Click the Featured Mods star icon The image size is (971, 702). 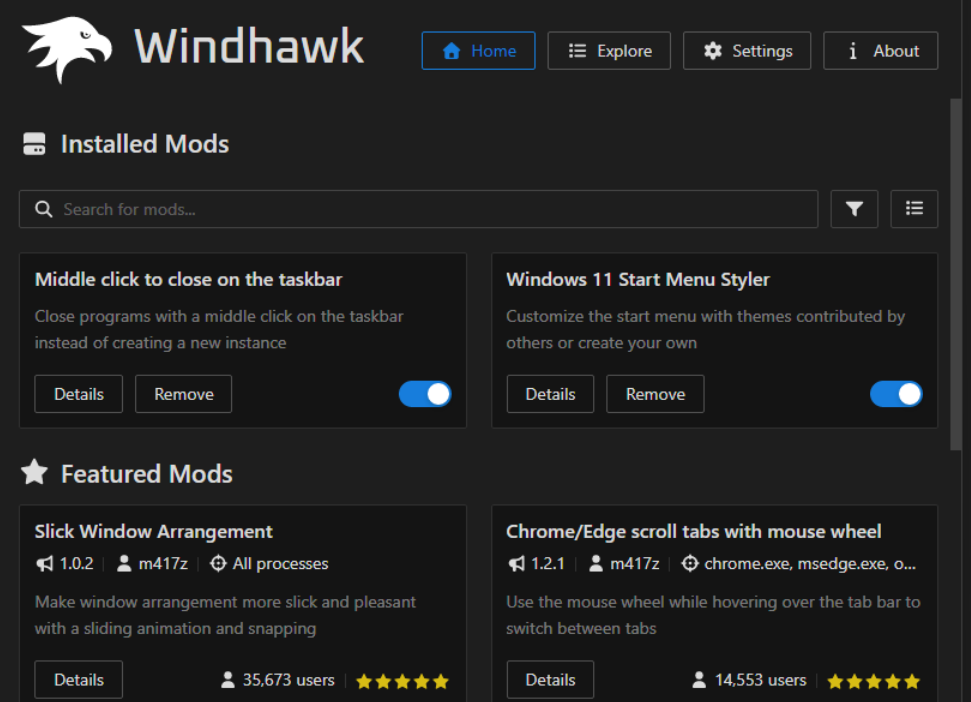click(35, 473)
